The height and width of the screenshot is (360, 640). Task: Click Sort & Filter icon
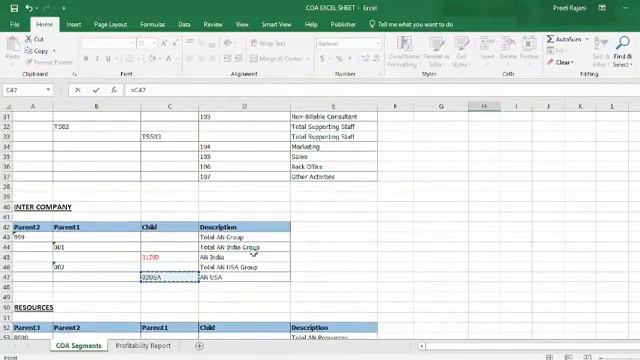click(601, 43)
